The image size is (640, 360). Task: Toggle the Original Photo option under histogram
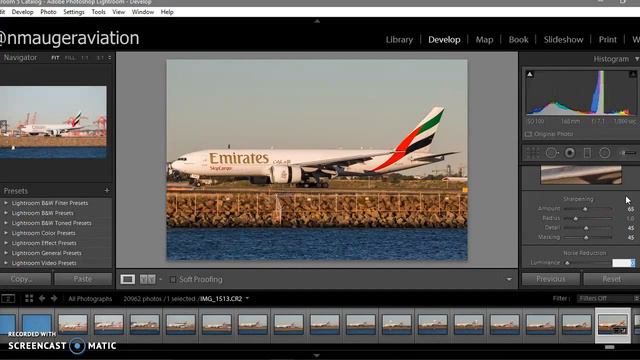549,134
